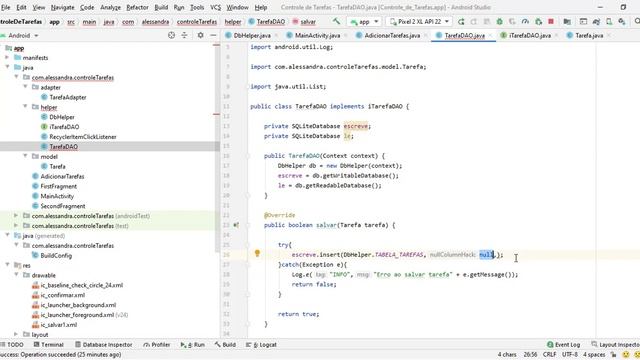Click the 4 spaces indent setting
Image resolution: width=640 pixels, height=360 pixels.
[594, 354]
